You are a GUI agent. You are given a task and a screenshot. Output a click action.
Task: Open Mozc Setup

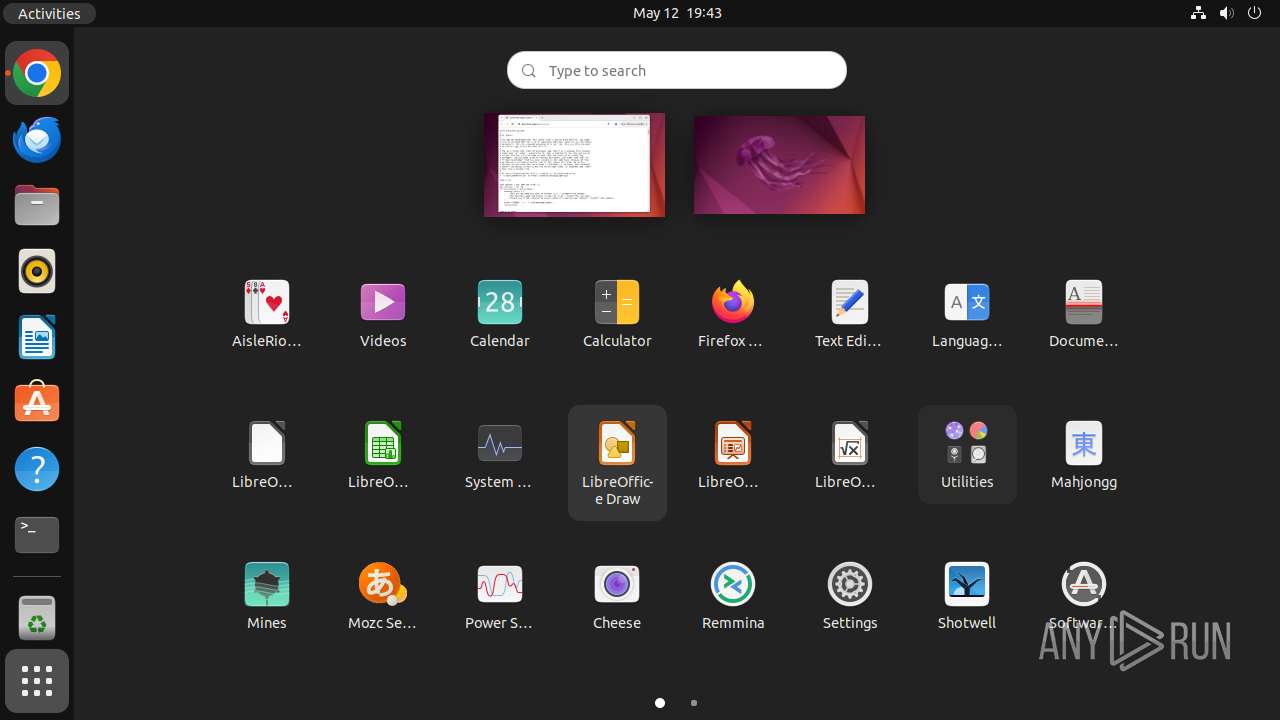tap(383, 595)
